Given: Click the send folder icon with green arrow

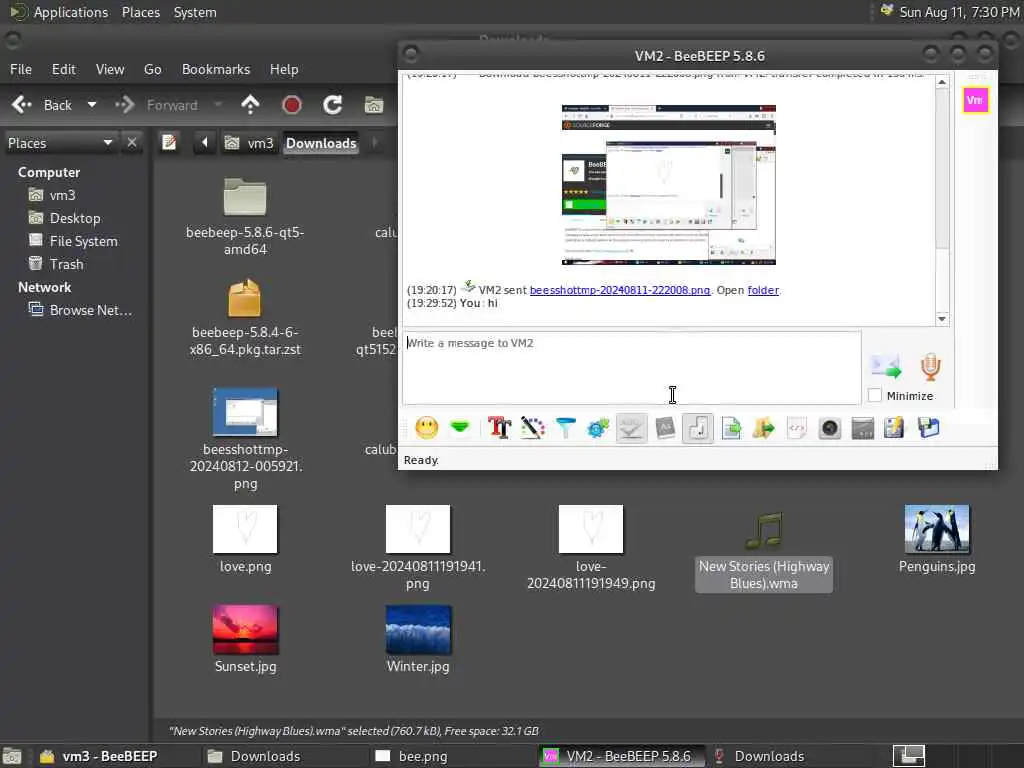Looking at the screenshot, I should 763,428.
